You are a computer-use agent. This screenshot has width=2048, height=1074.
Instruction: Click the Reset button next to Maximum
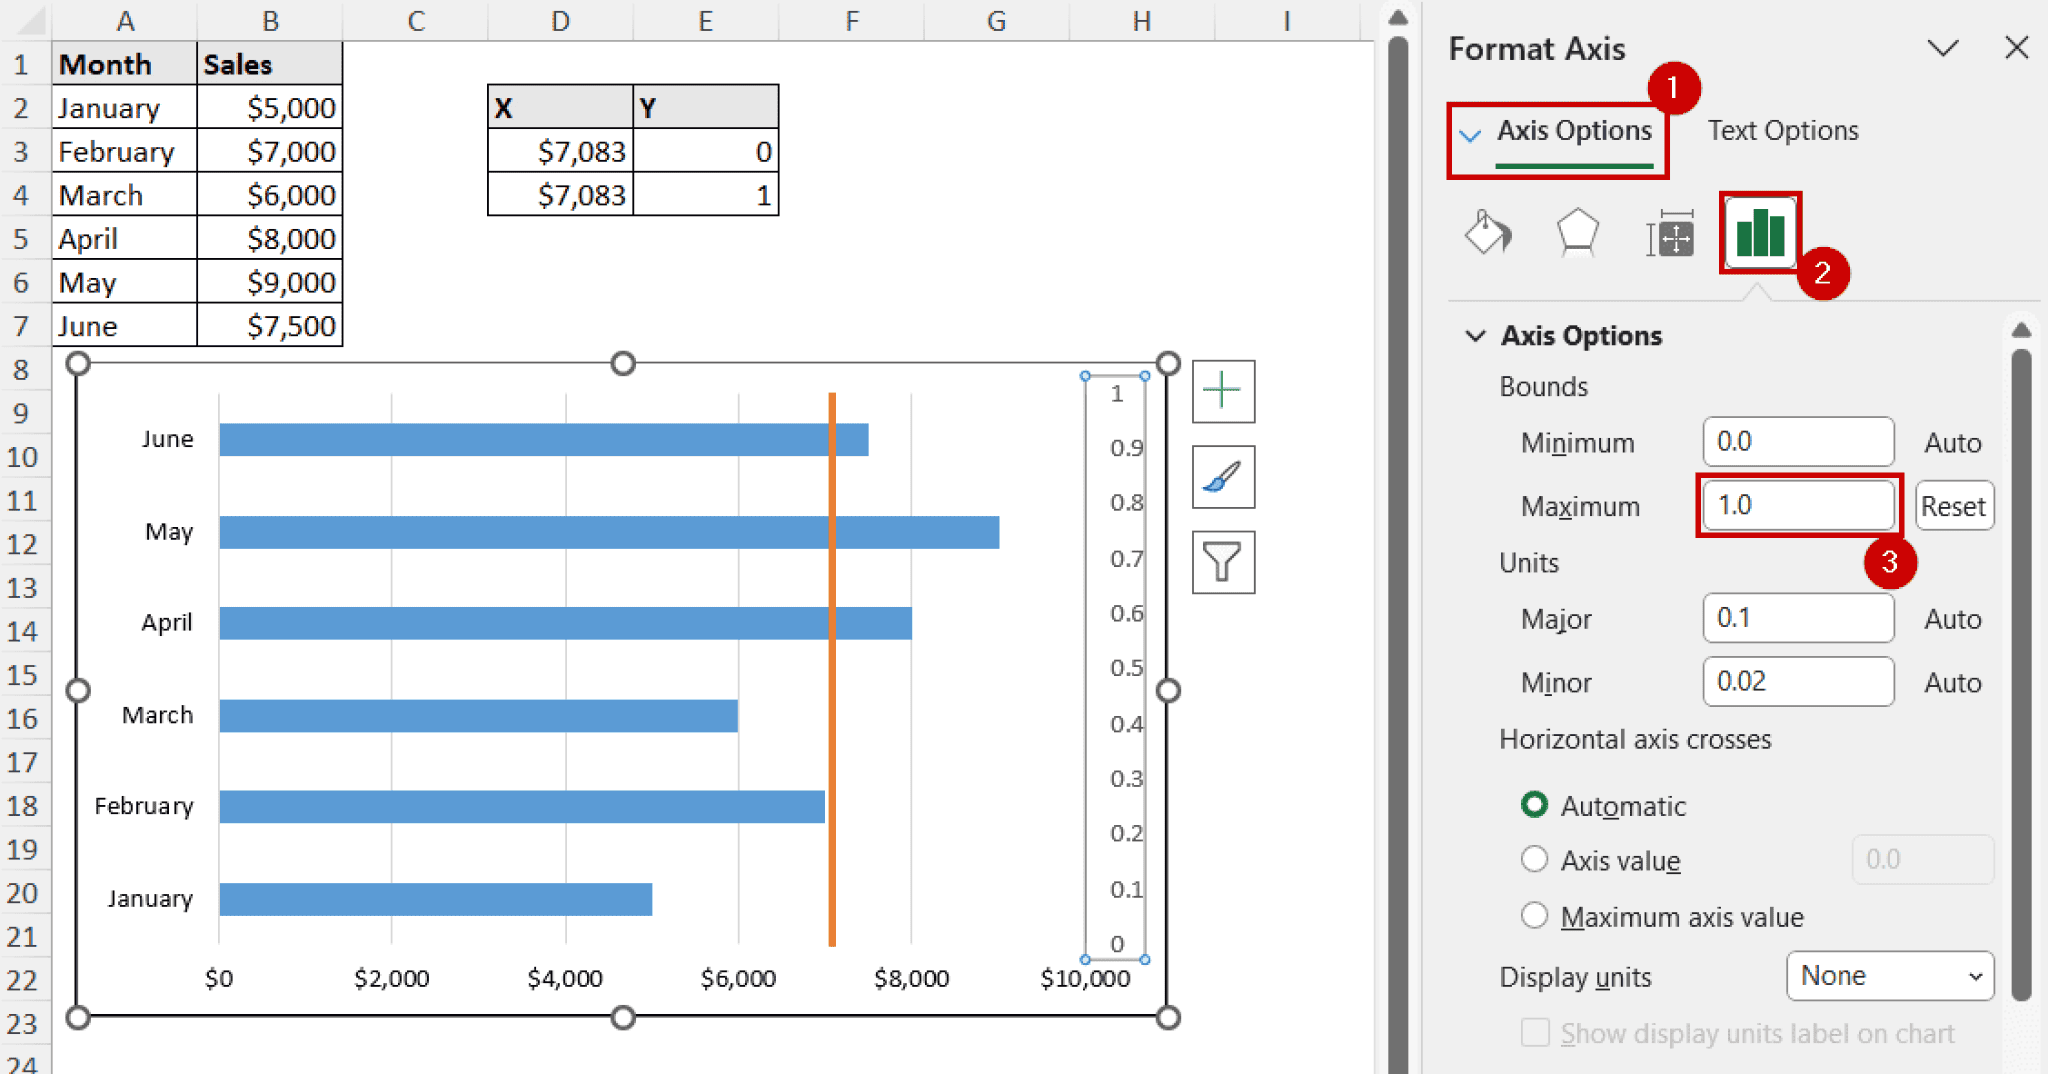click(1954, 505)
